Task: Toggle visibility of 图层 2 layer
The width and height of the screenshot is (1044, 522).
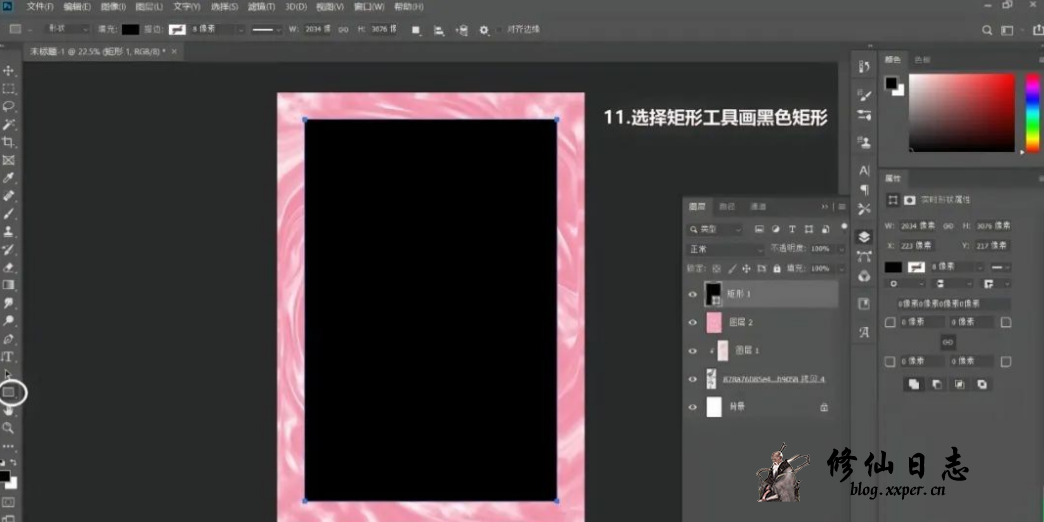Action: [692, 322]
